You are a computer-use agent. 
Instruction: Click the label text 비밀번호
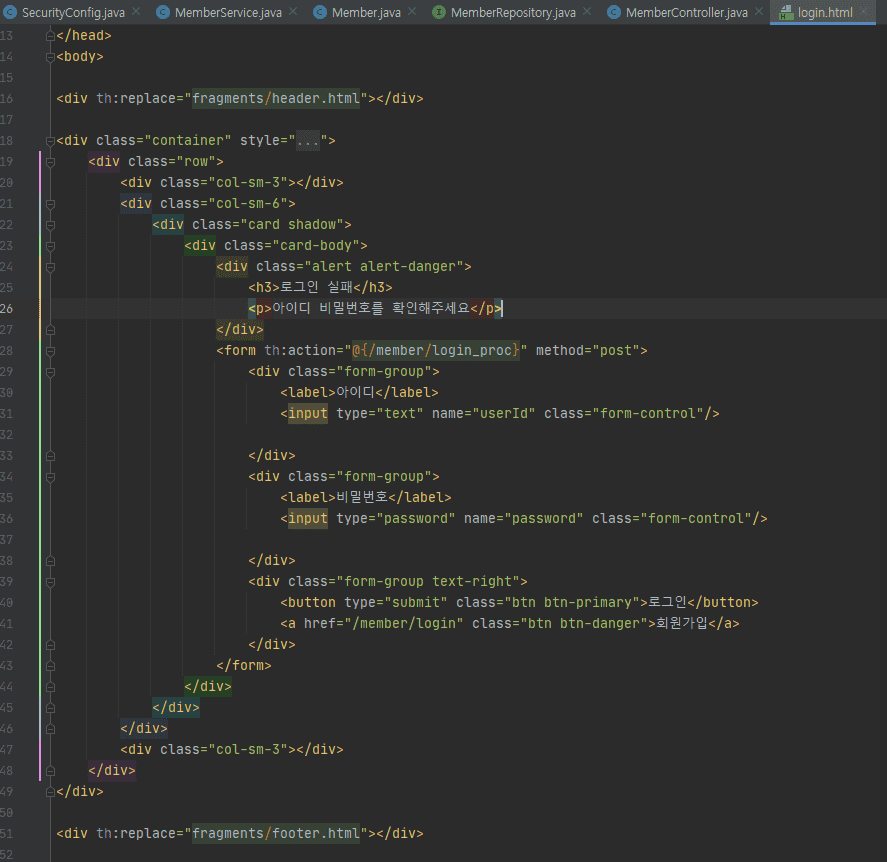click(x=362, y=497)
